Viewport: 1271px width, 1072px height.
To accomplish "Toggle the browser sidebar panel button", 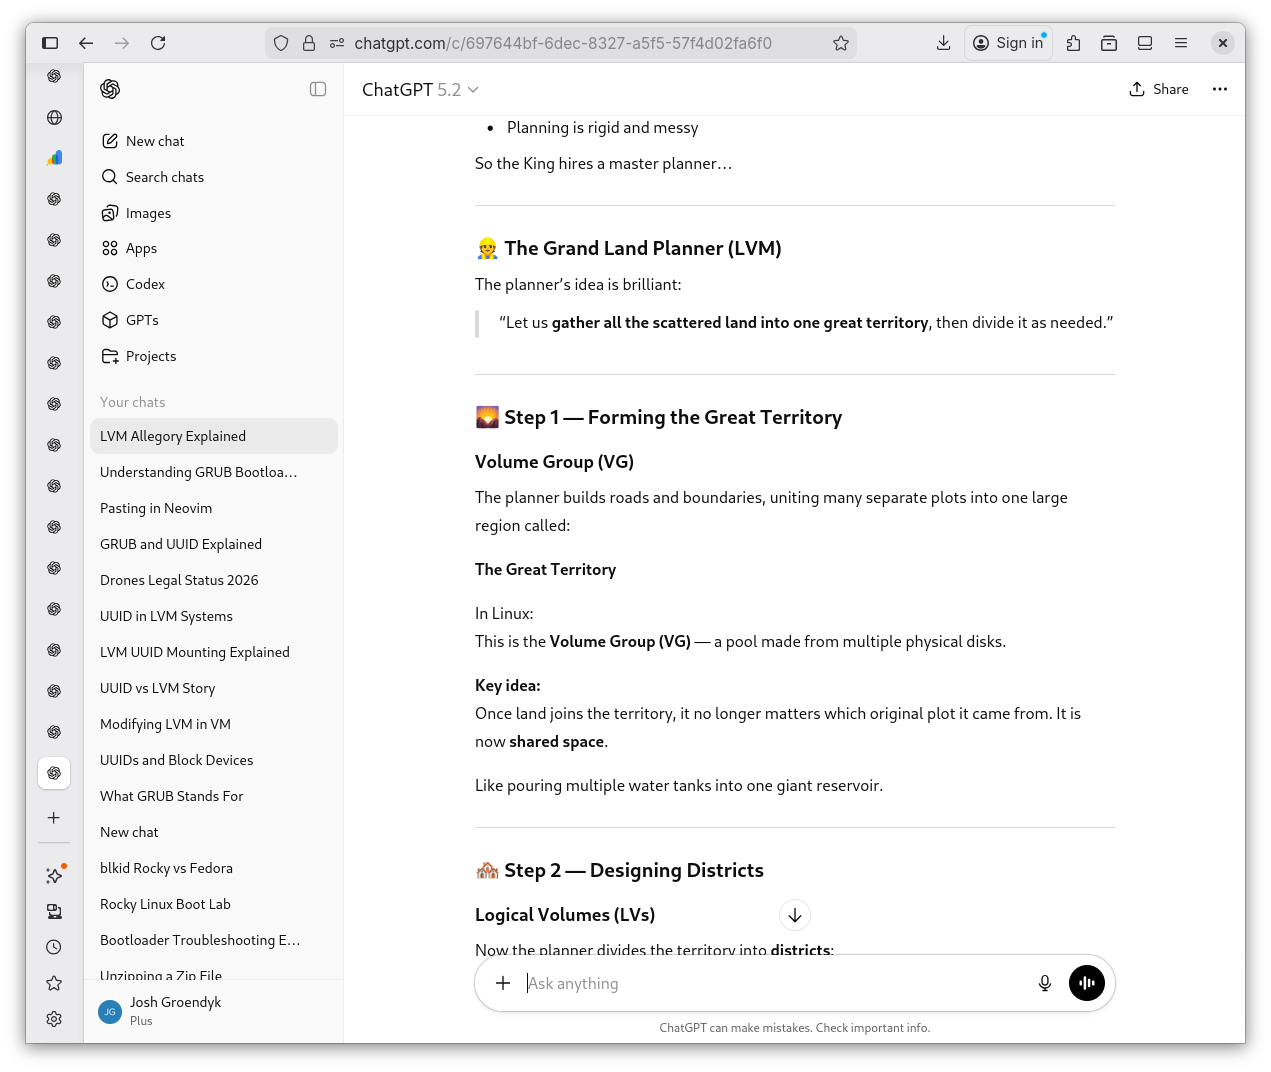I will click(x=50, y=43).
